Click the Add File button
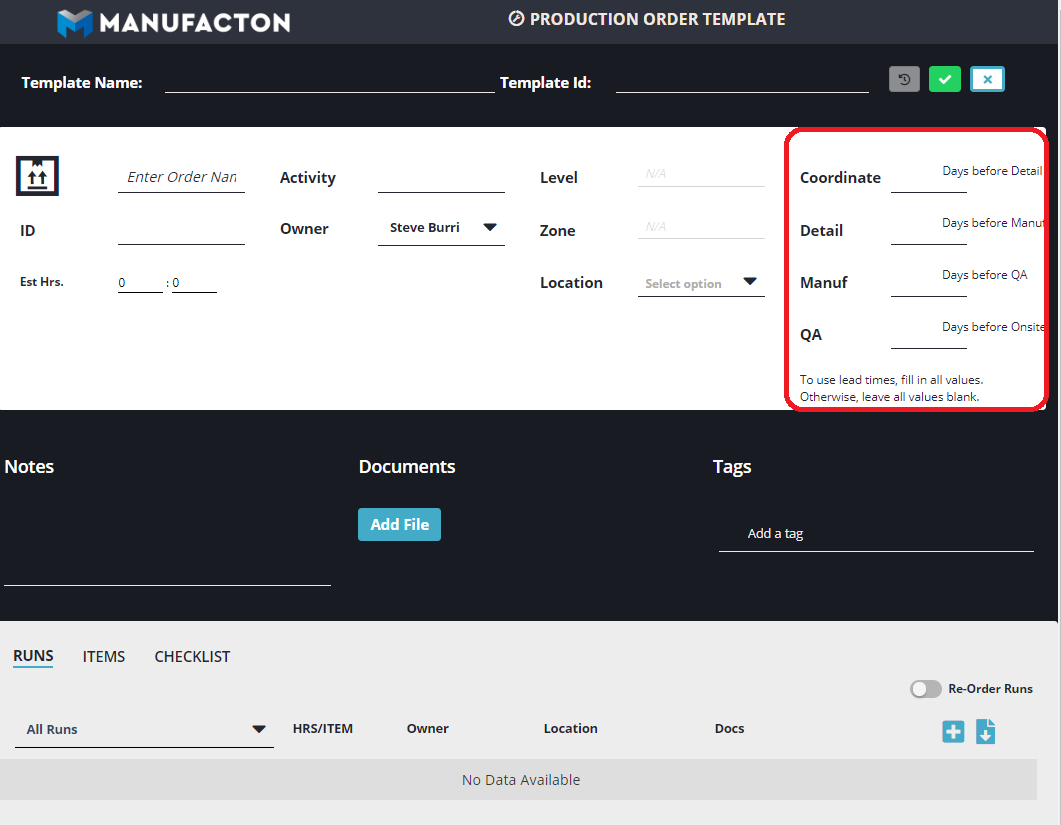 399,524
